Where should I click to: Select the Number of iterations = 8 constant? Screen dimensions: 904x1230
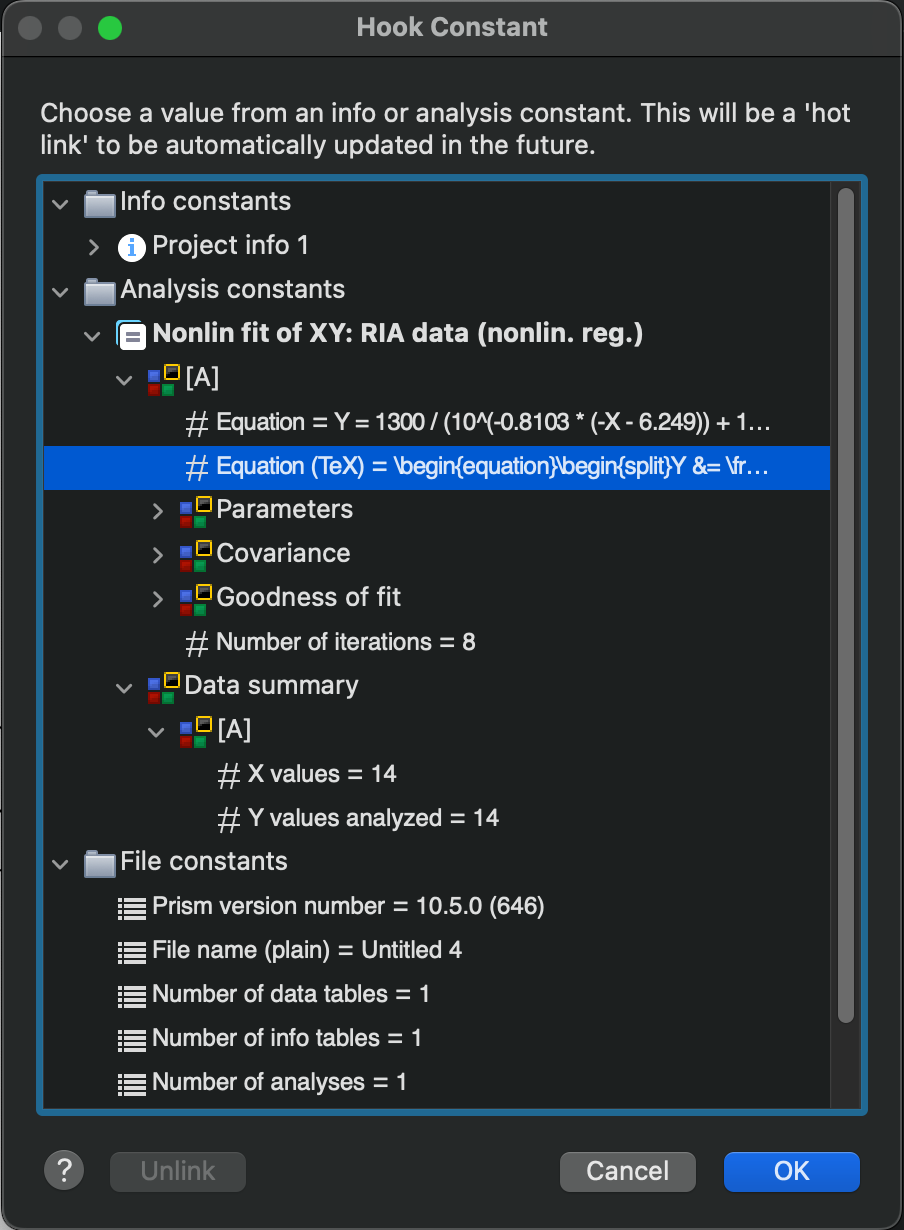(345, 642)
